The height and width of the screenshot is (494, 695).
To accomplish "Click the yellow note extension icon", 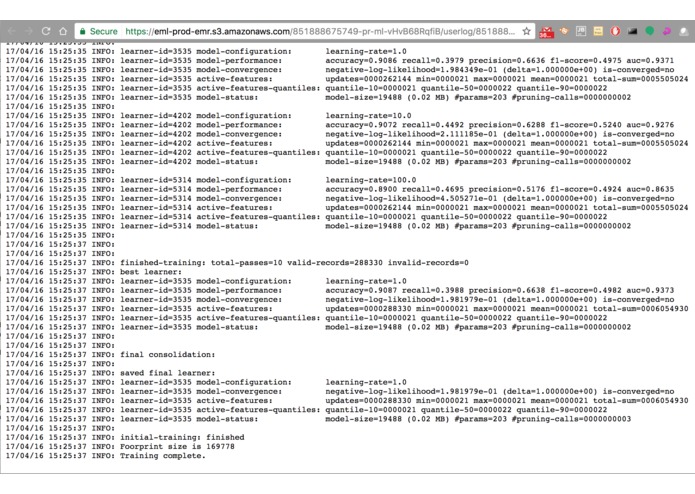I will point(598,31).
